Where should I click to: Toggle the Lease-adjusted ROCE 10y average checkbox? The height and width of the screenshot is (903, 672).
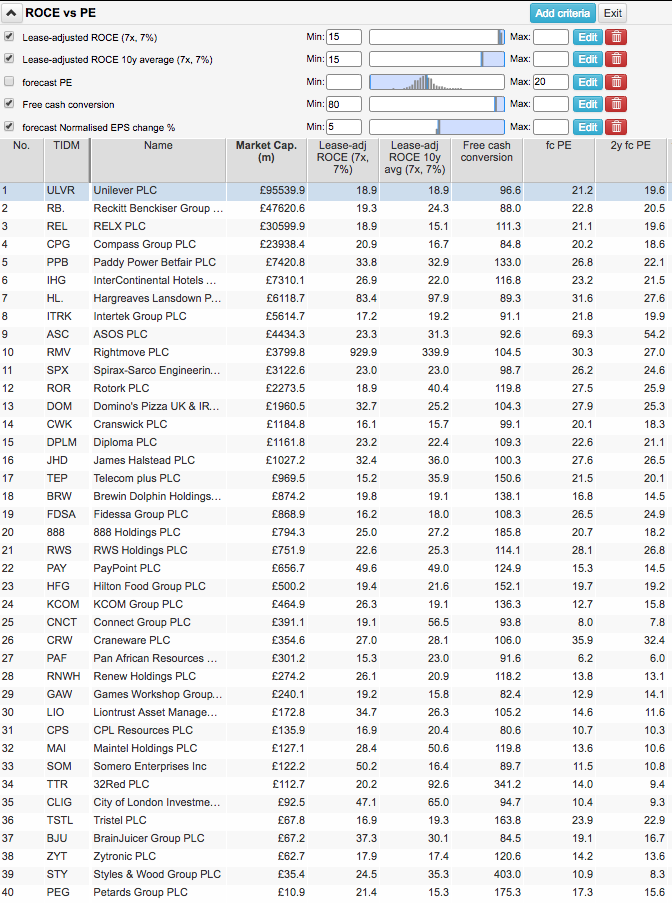coord(9,58)
